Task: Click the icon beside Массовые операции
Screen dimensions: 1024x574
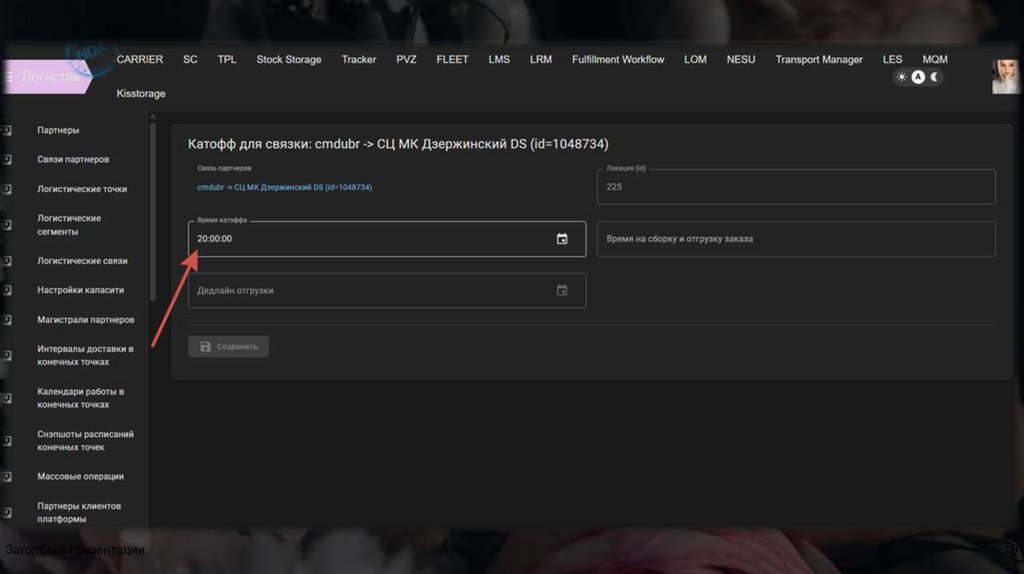Action: point(7,477)
